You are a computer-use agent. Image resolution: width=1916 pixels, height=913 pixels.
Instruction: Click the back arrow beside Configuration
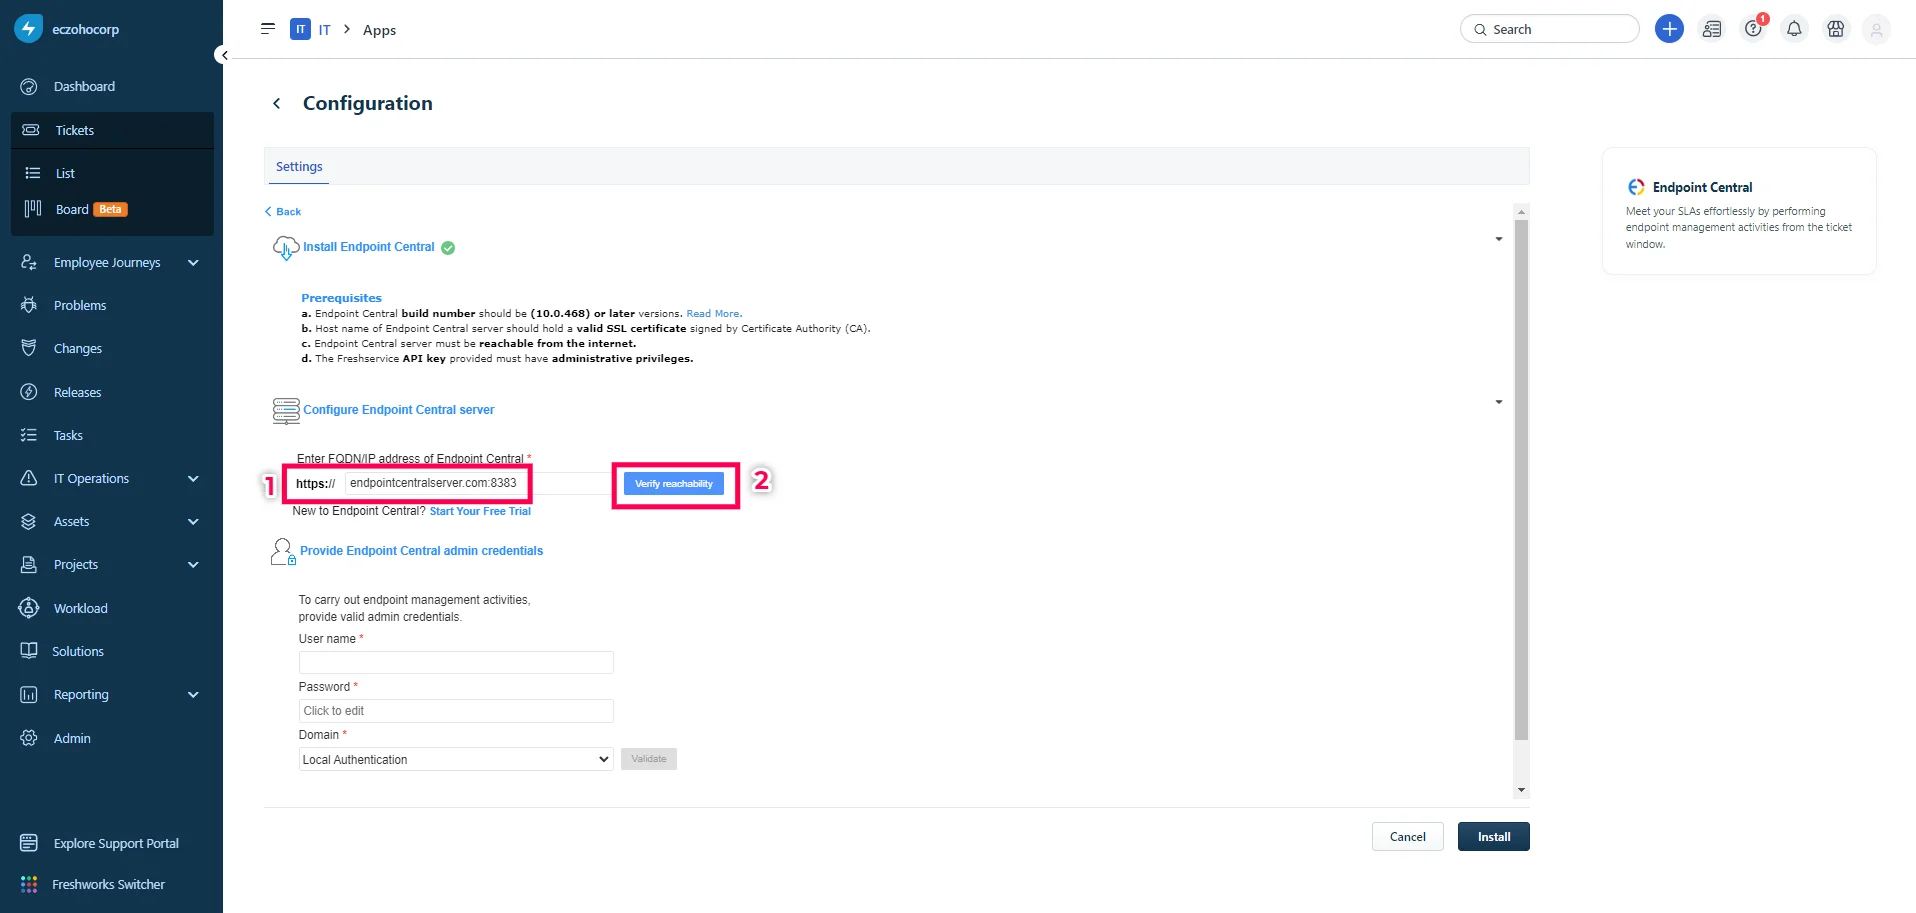click(x=277, y=103)
